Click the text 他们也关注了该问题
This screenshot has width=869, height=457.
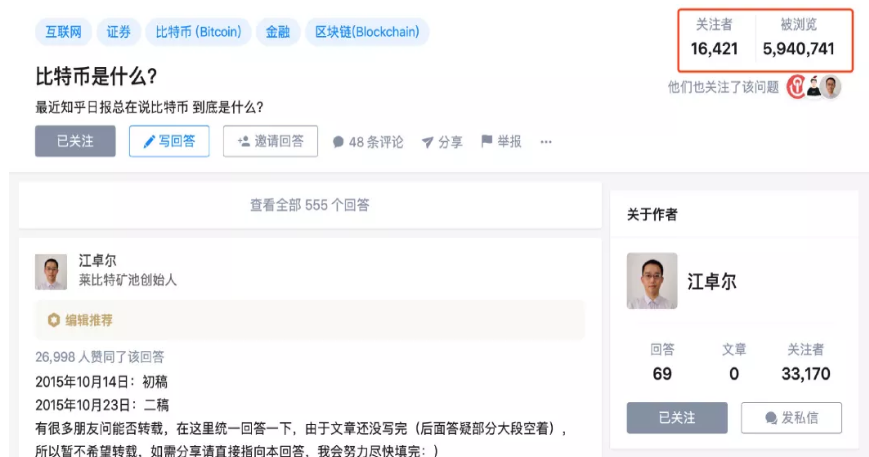click(723, 87)
